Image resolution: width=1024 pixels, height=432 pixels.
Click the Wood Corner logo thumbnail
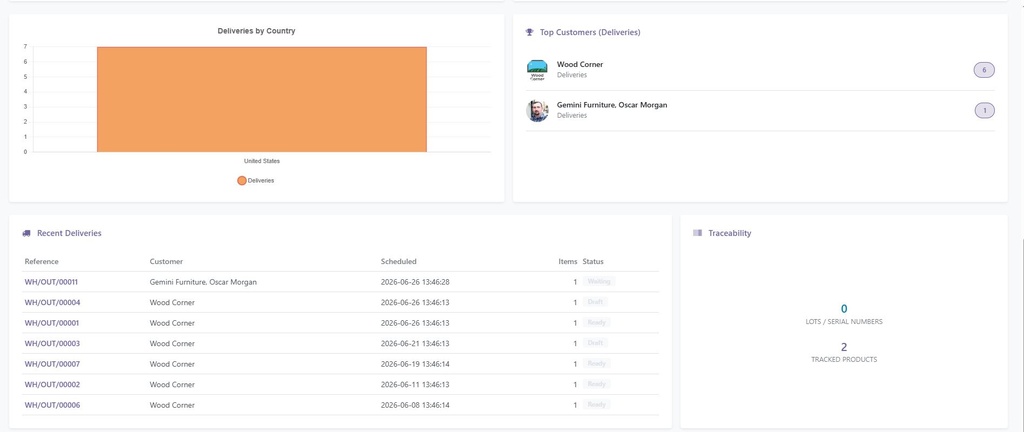pyautogui.click(x=537, y=70)
